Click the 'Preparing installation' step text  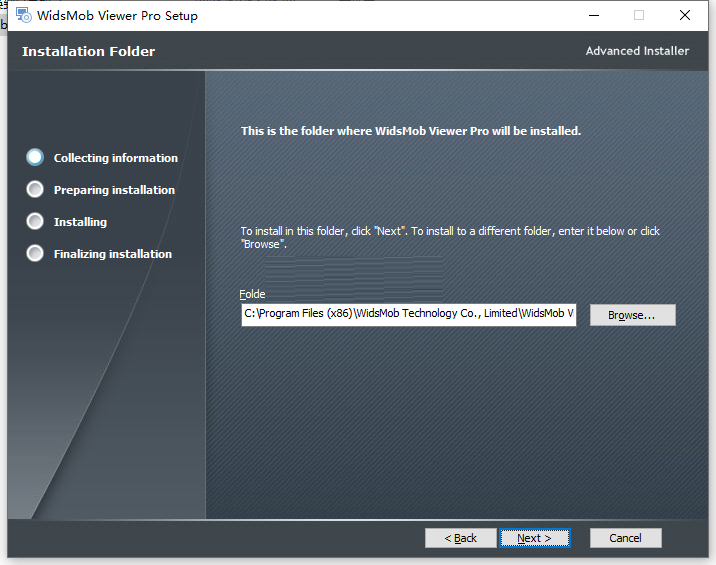tap(114, 190)
